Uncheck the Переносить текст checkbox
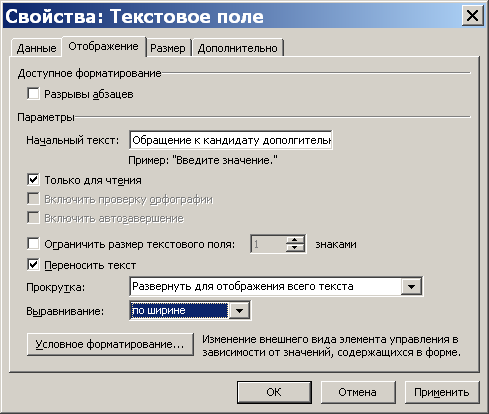Image resolution: width=489 pixels, height=414 pixels. (33, 265)
